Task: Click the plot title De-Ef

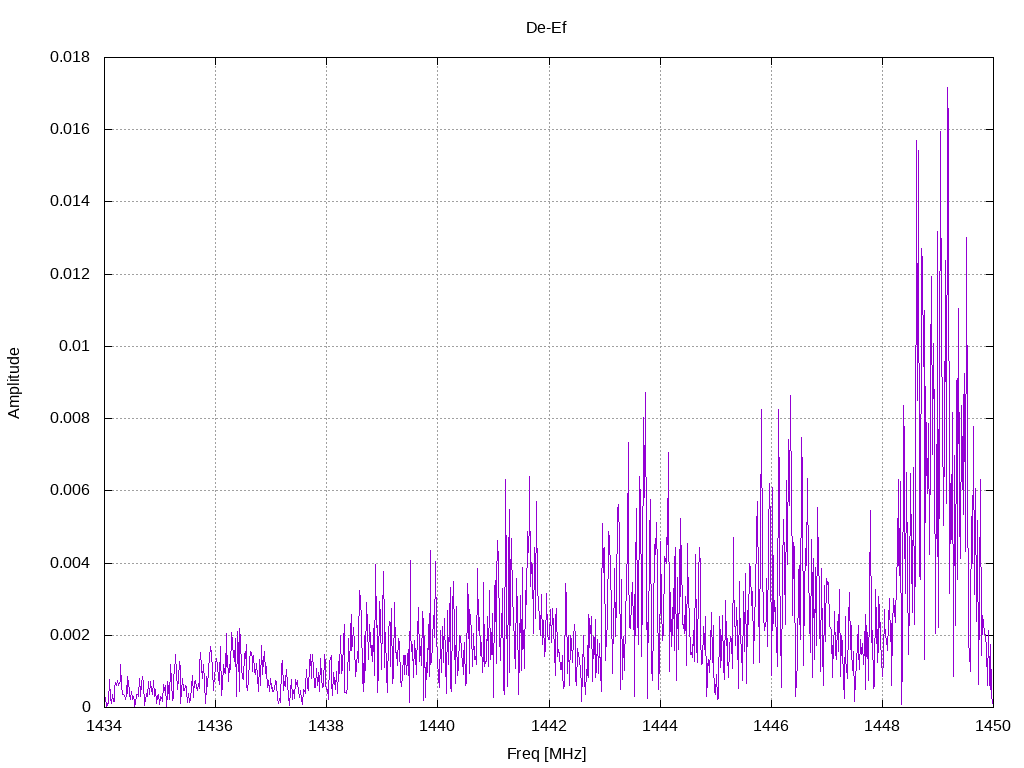Action: point(546,28)
